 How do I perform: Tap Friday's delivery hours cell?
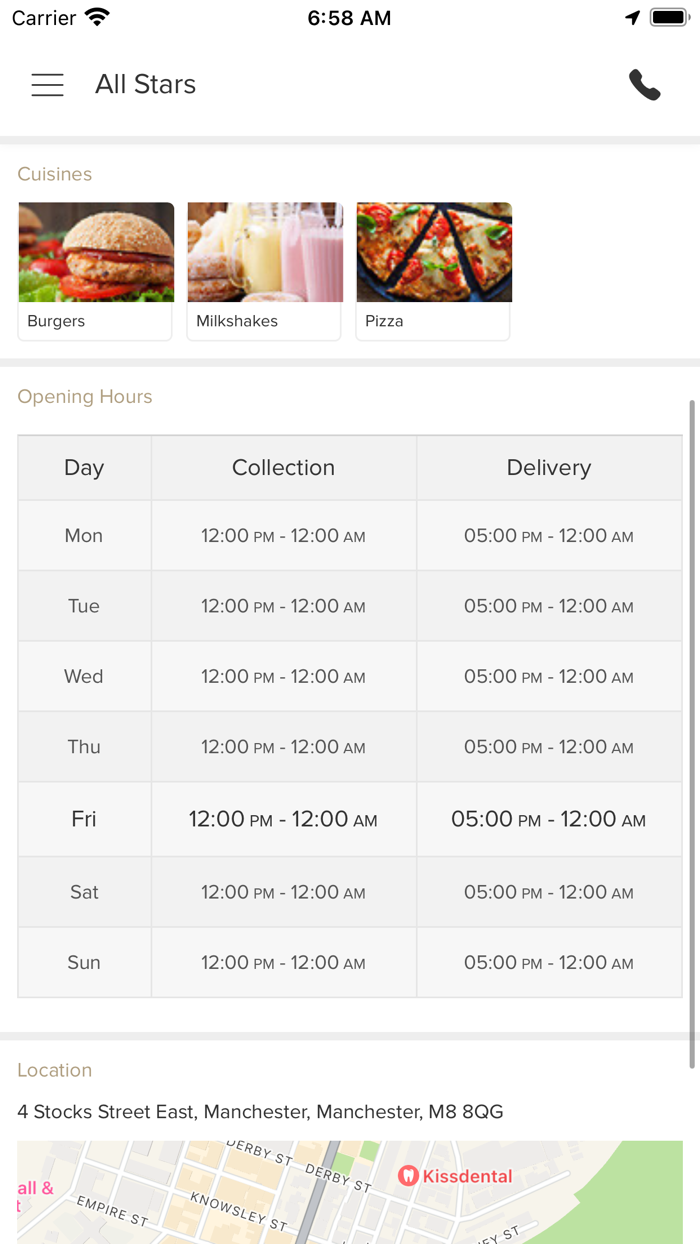click(548, 819)
